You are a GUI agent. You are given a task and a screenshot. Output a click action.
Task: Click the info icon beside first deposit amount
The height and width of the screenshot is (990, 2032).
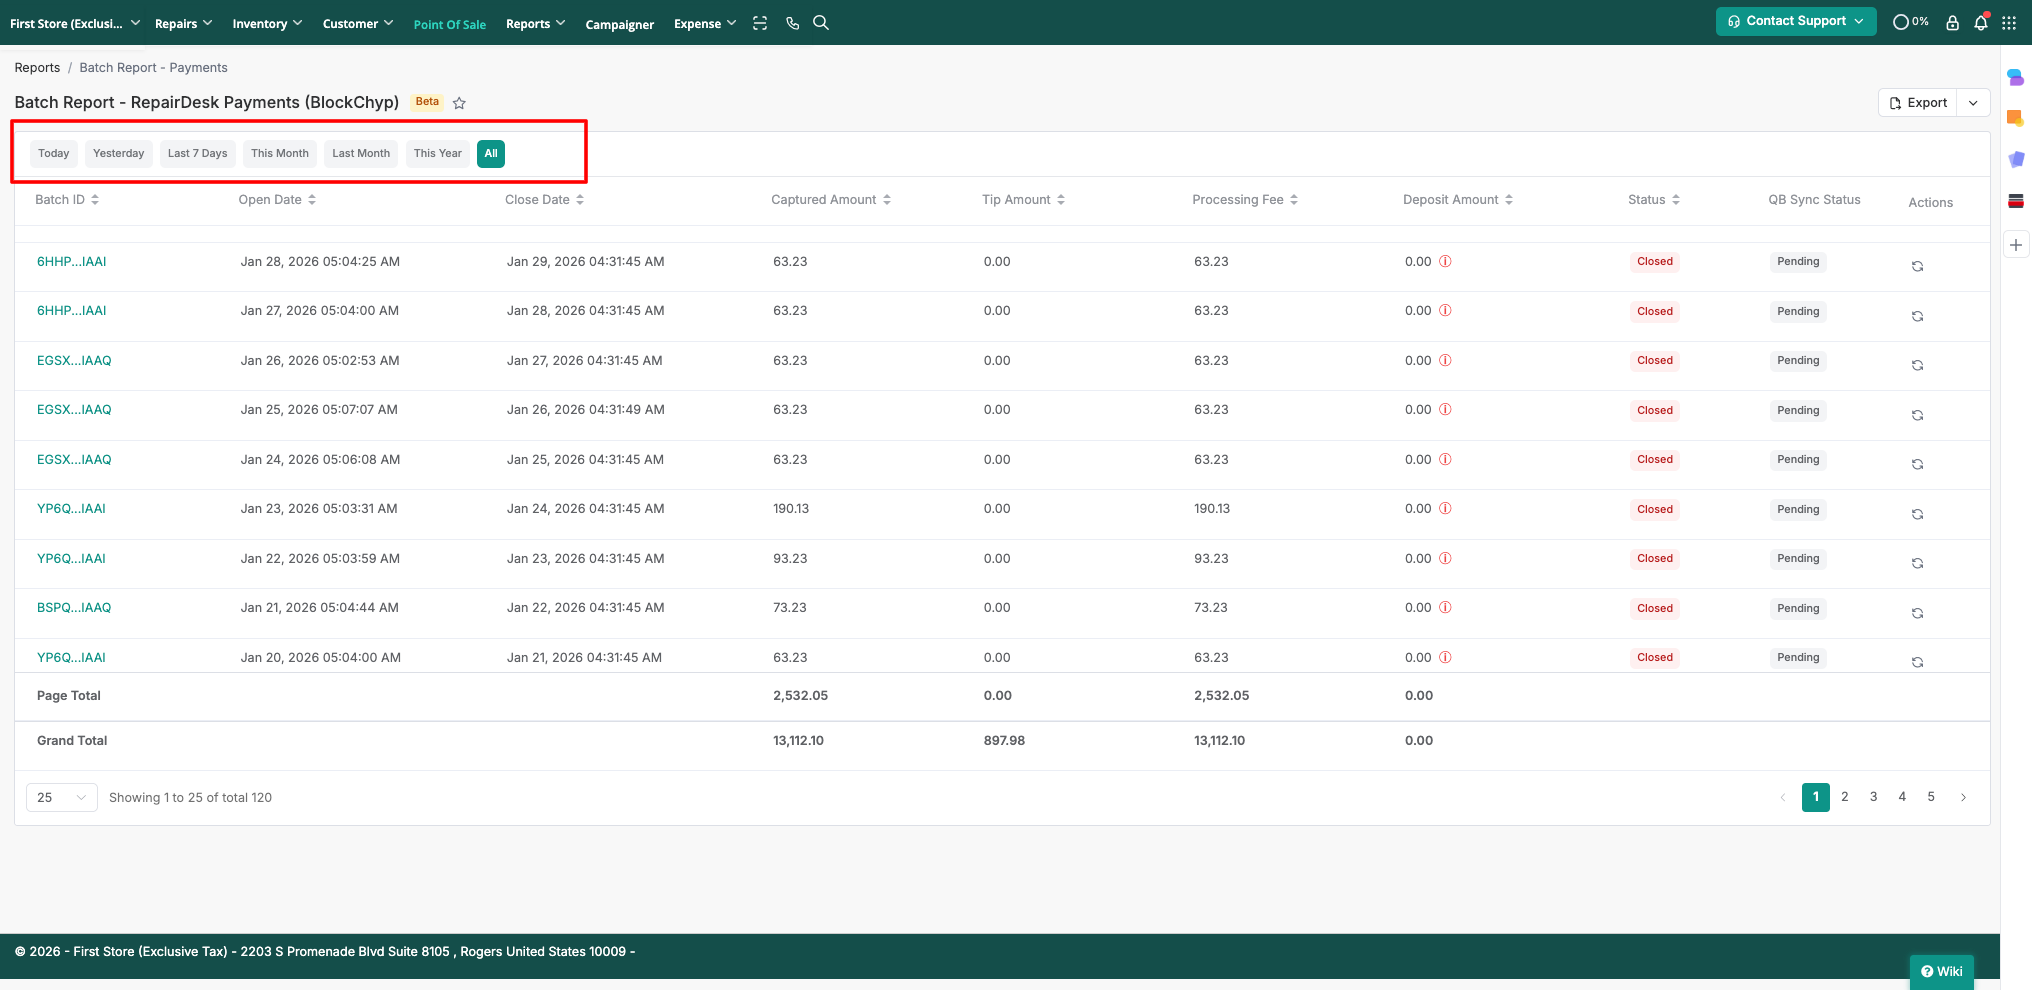1445,262
